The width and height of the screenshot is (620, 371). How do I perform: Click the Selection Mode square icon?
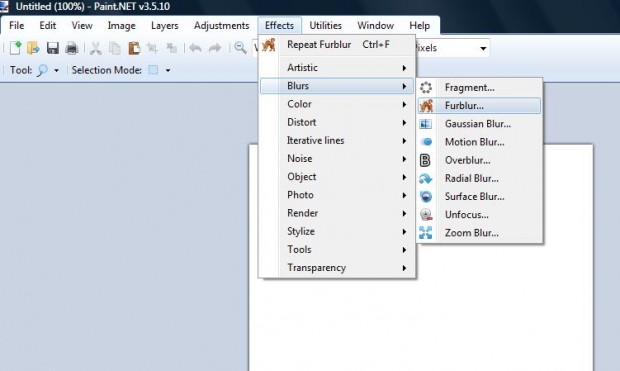click(153, 70)
